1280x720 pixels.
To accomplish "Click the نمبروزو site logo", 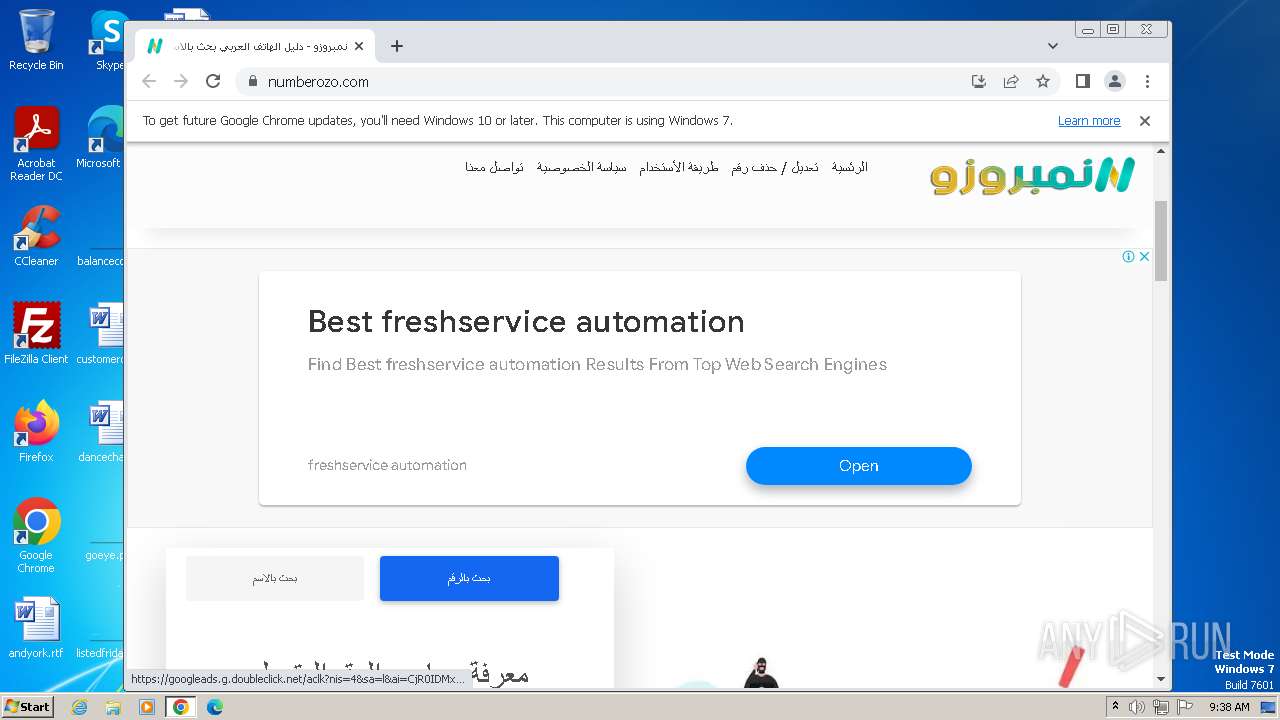I will tap(1033, 176).
